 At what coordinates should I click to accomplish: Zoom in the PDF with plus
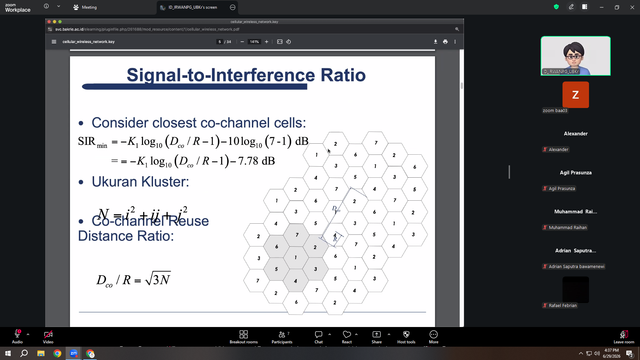[267, 42]
